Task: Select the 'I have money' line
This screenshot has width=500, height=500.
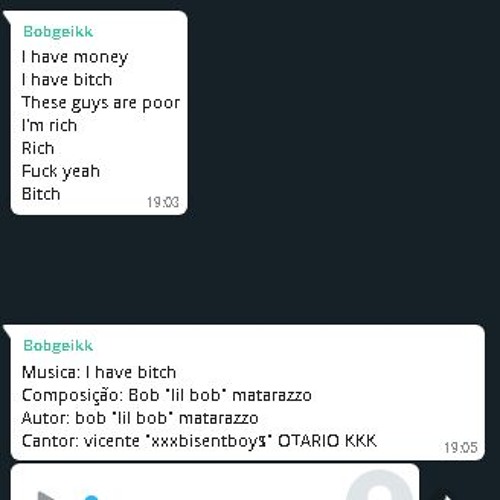Action: 75,57
